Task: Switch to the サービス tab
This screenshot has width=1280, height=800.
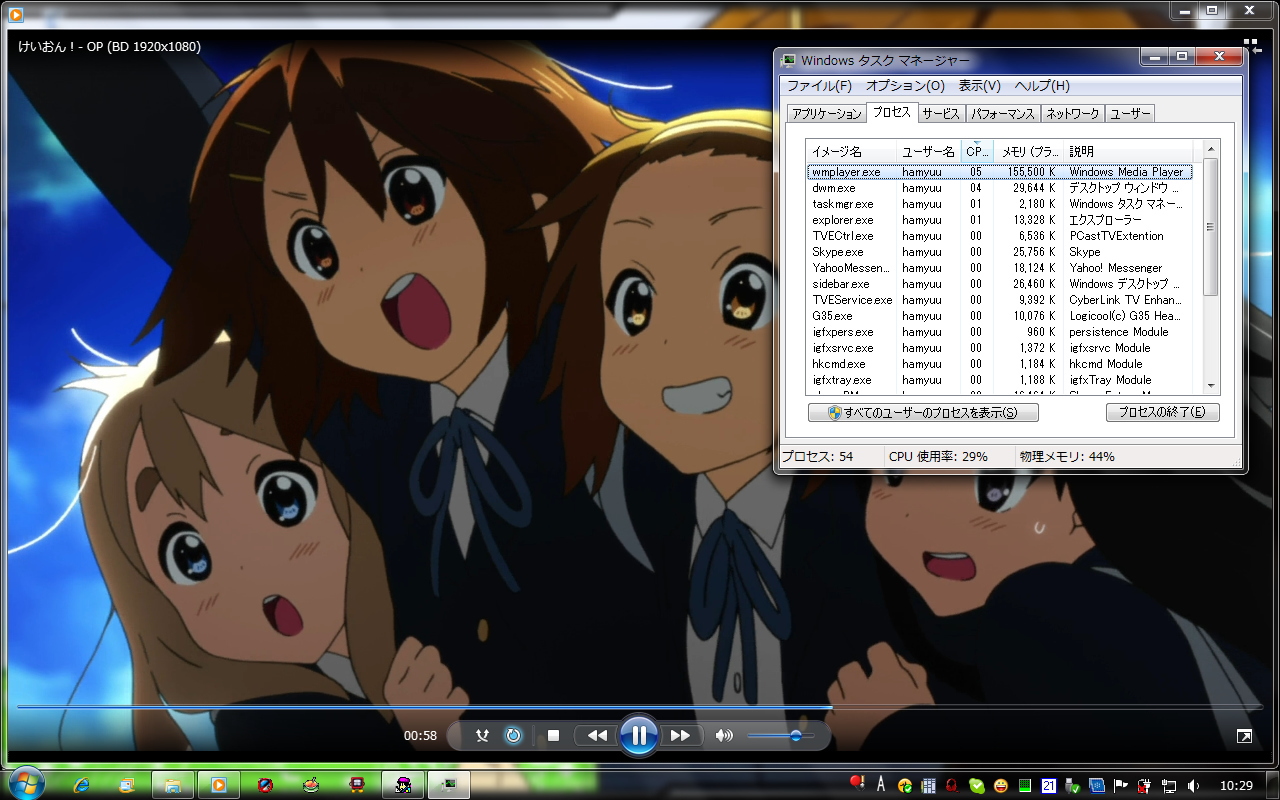Action: 941,114
